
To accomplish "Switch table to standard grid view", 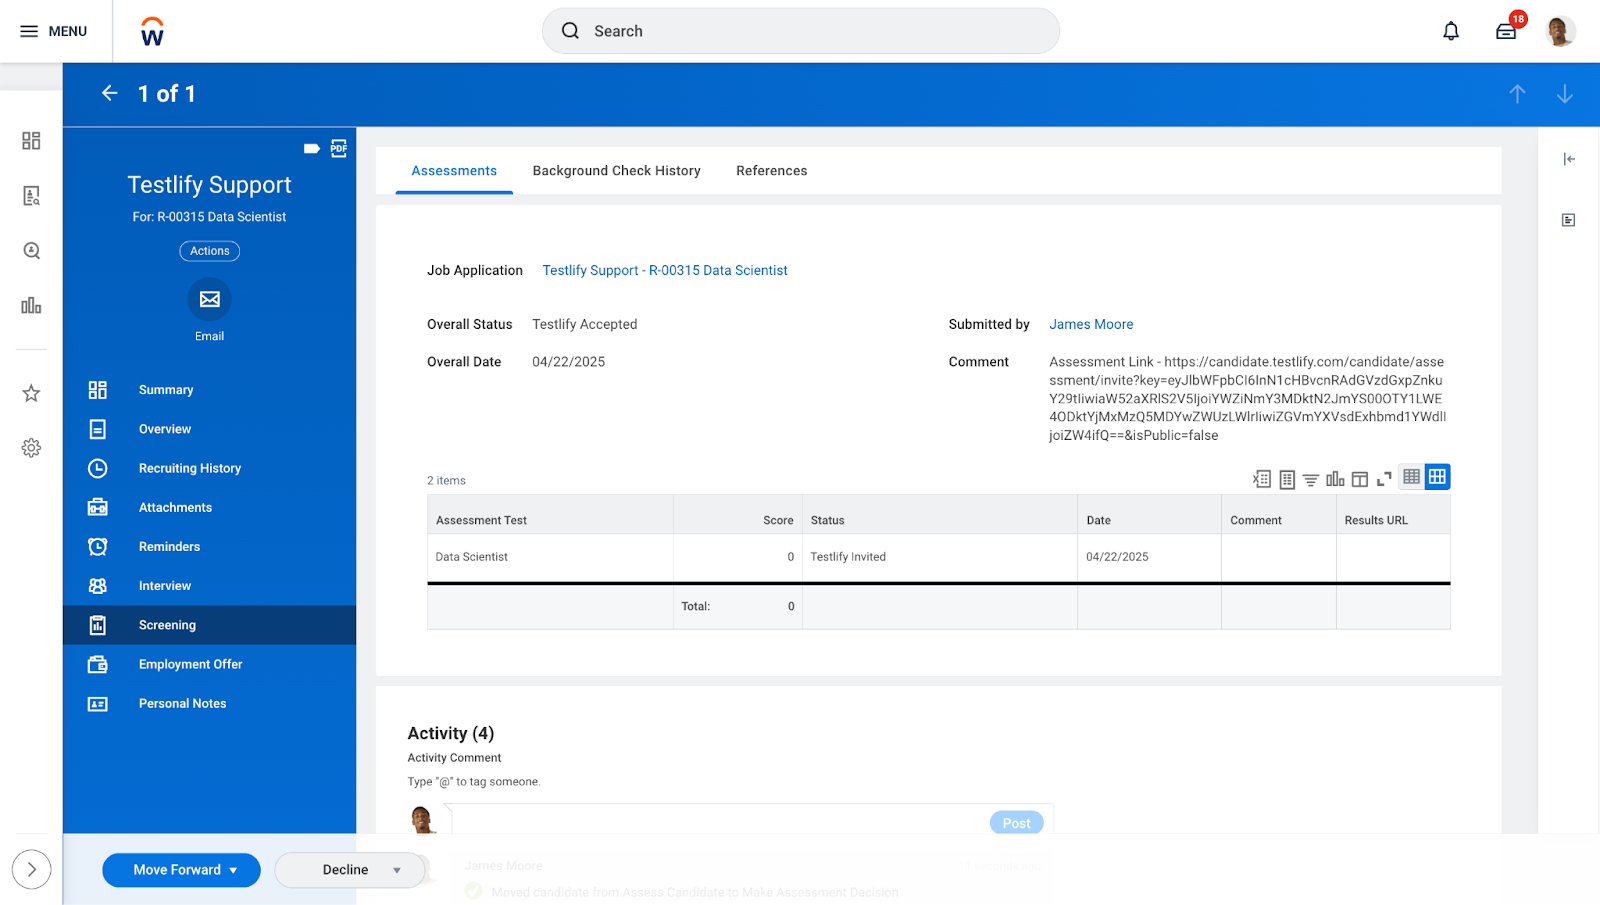I will (1437, 477).
